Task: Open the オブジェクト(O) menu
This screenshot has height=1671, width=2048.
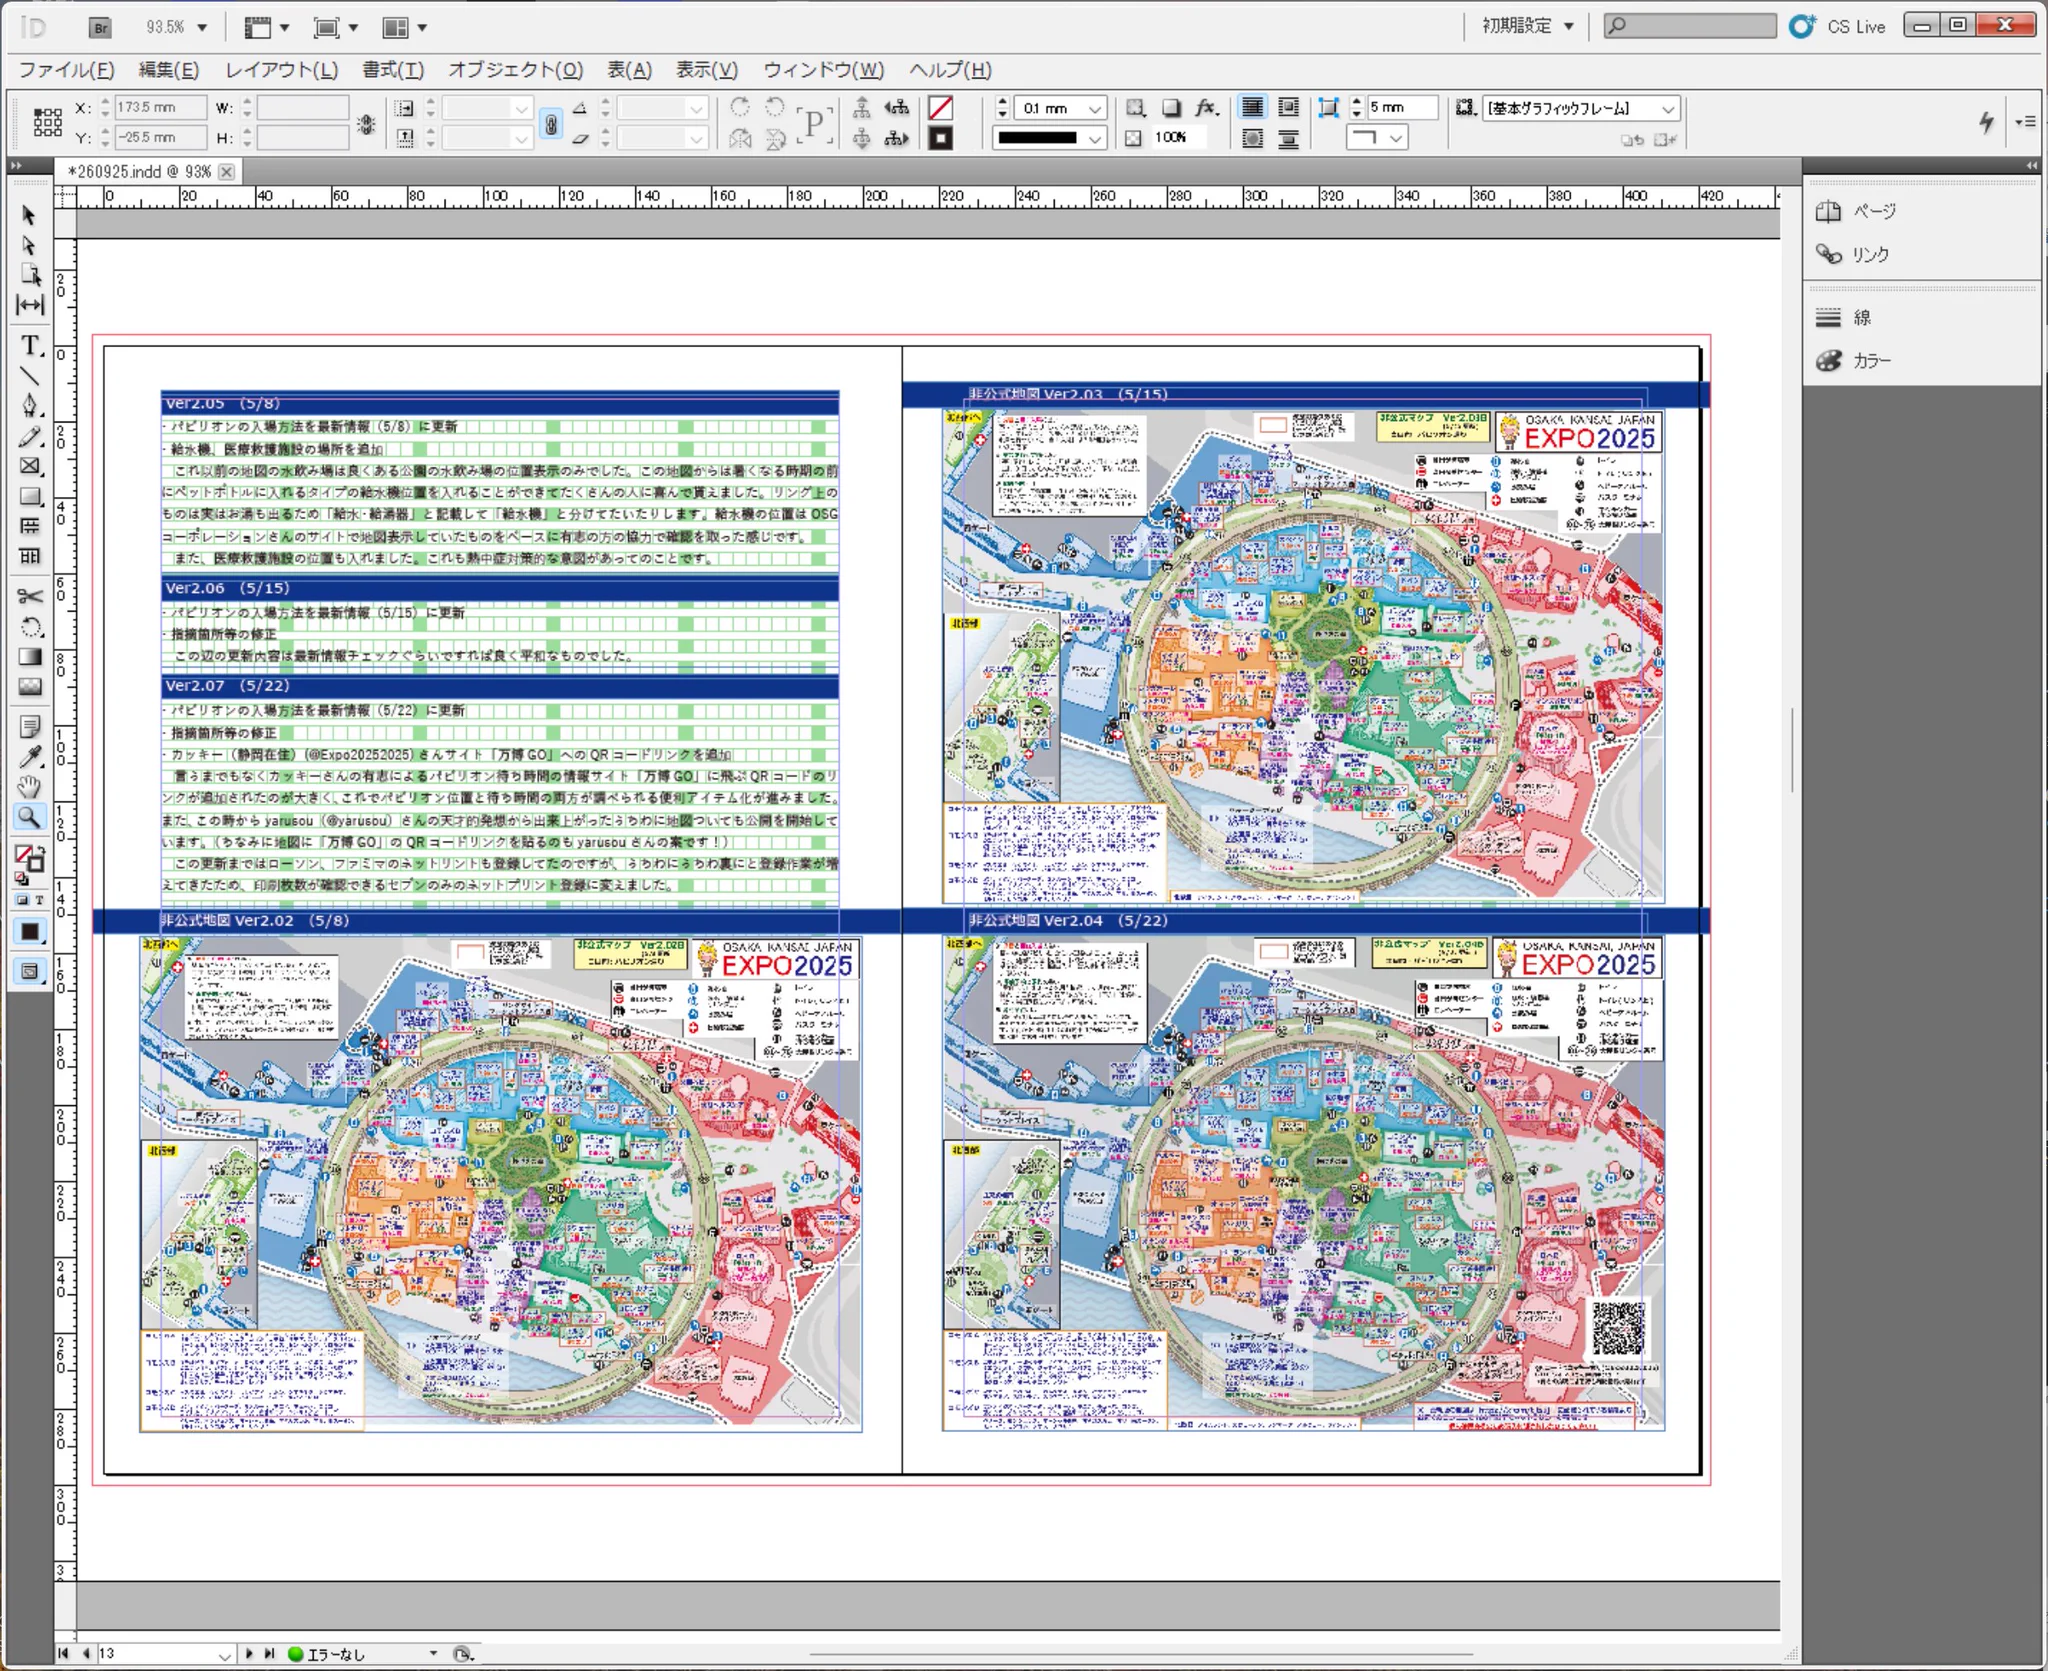Action: click(x=515, y=70)
